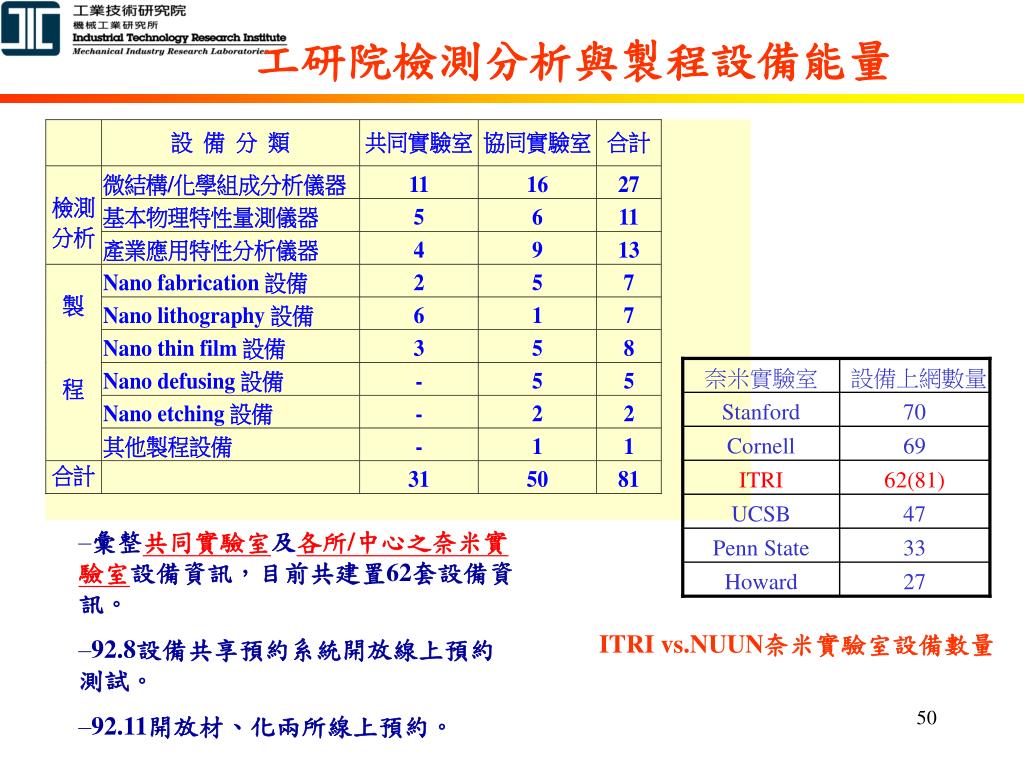Screen dimensions: 1024x768
Task: Click the value 33 for Penn State
Action: [914, 548]
